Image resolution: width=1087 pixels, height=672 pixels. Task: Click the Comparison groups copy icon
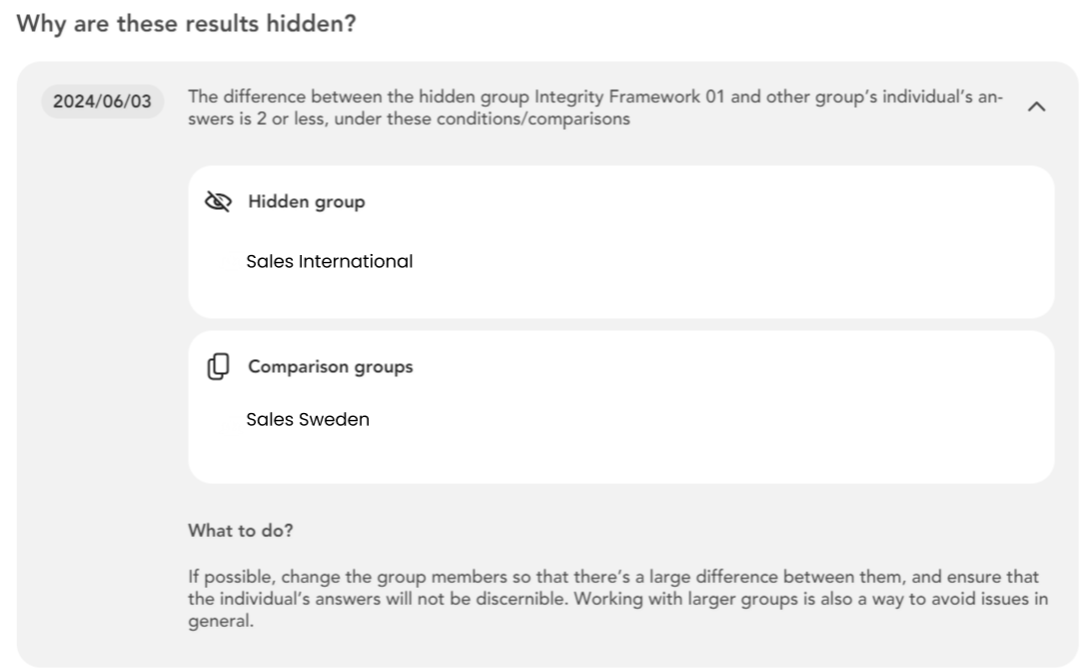[x=217, y=367]
